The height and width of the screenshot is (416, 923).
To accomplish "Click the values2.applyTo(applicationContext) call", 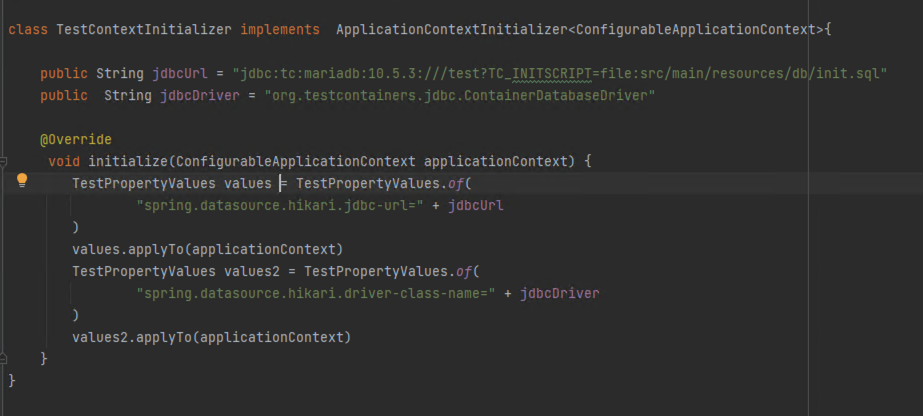I will pyautogui.click(x=211, y=337).
